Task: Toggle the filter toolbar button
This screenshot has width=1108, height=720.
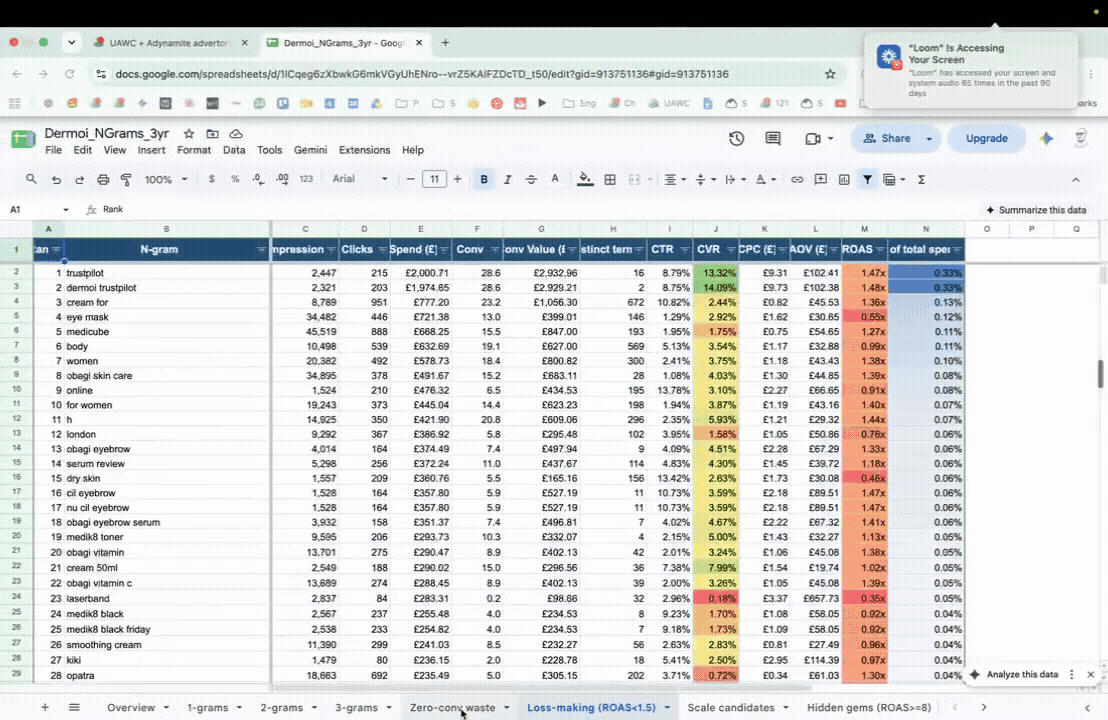Action: click(867, 179)
